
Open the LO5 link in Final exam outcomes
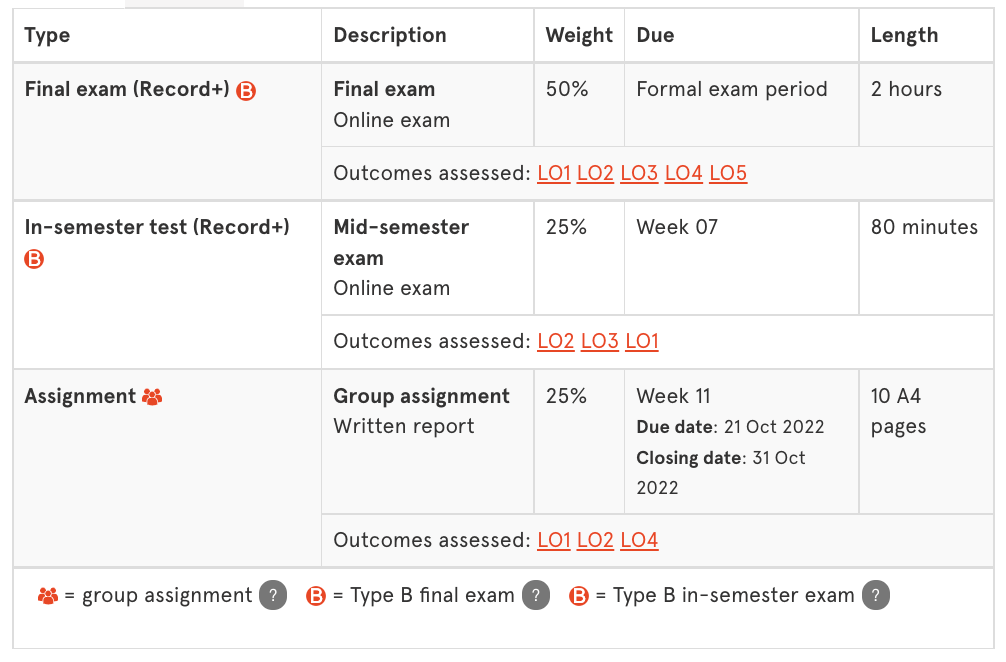(728, 172)
